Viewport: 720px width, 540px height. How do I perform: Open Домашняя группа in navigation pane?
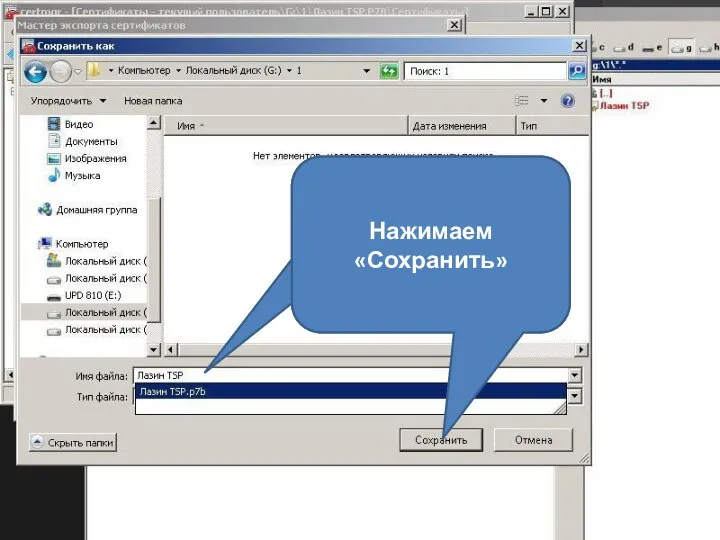point(96,210)
